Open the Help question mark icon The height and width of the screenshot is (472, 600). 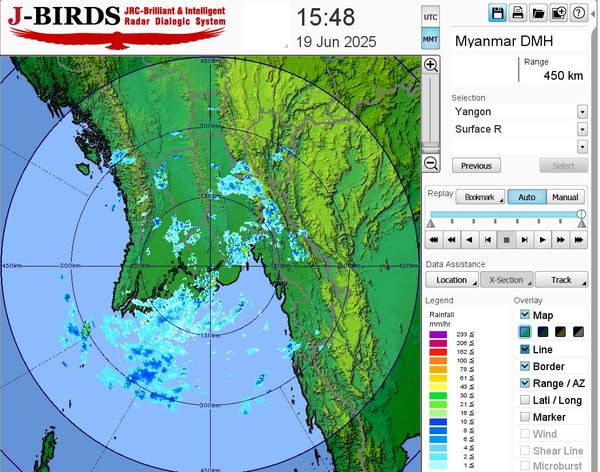pos(578,13)
